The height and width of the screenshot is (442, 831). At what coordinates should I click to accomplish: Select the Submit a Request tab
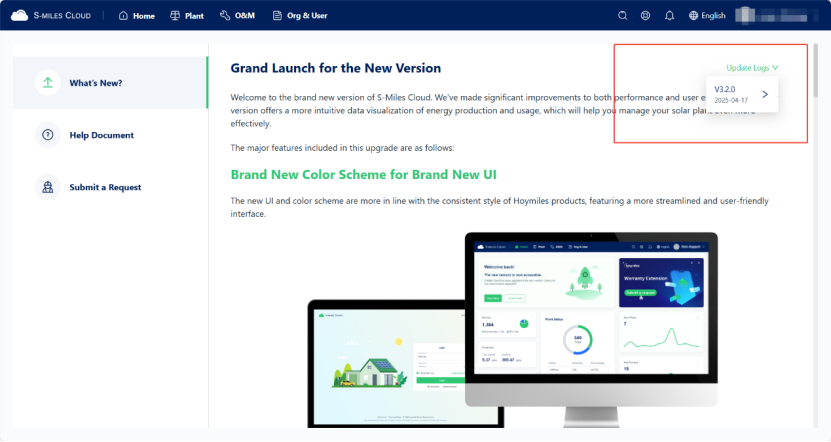tap(110, 187)
